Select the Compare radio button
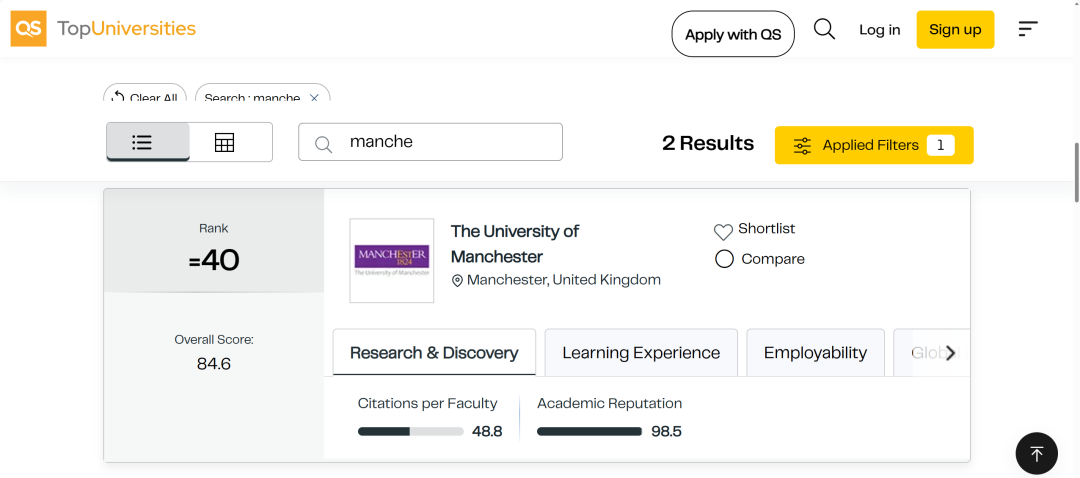Viewport: 1080px width, 478px height. point(724,260)
